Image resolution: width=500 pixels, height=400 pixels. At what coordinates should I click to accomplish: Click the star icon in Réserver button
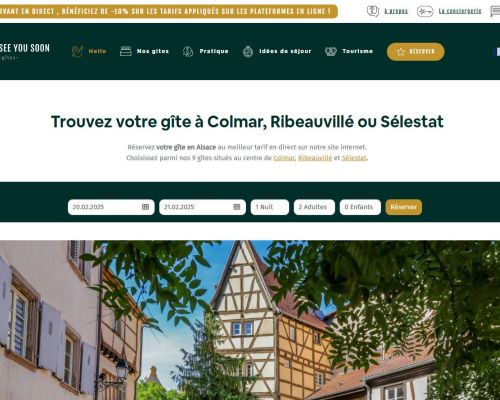tap(401, 52)
